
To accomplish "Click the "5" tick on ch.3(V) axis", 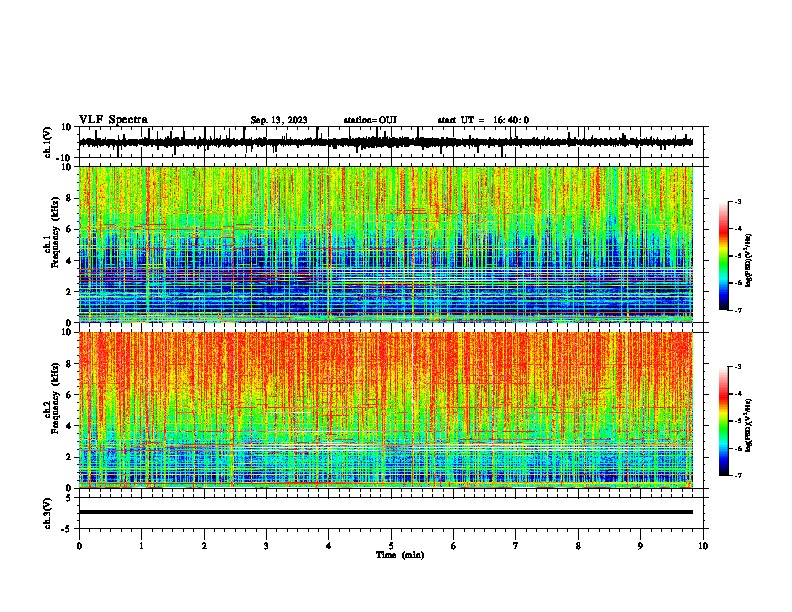I will click(69, 498).
